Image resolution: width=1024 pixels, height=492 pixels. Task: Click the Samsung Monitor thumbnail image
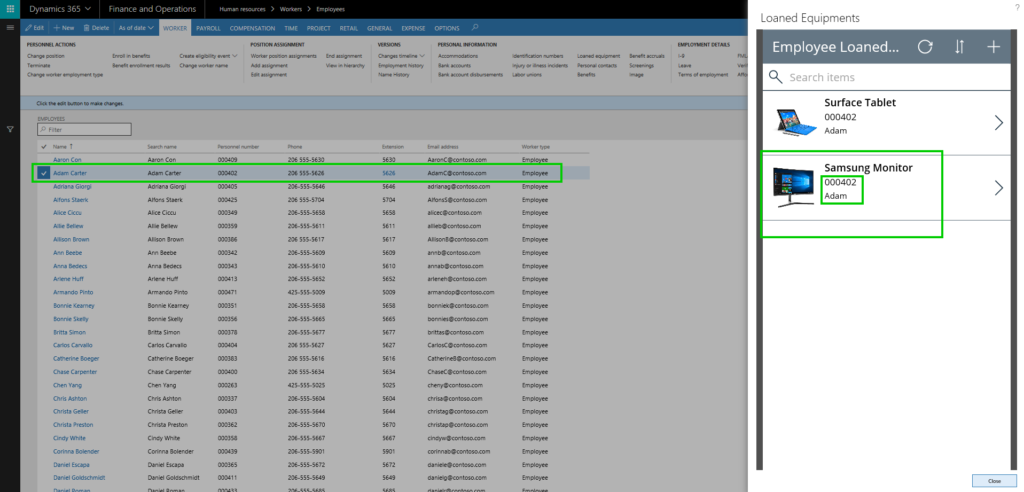[793, 188]
